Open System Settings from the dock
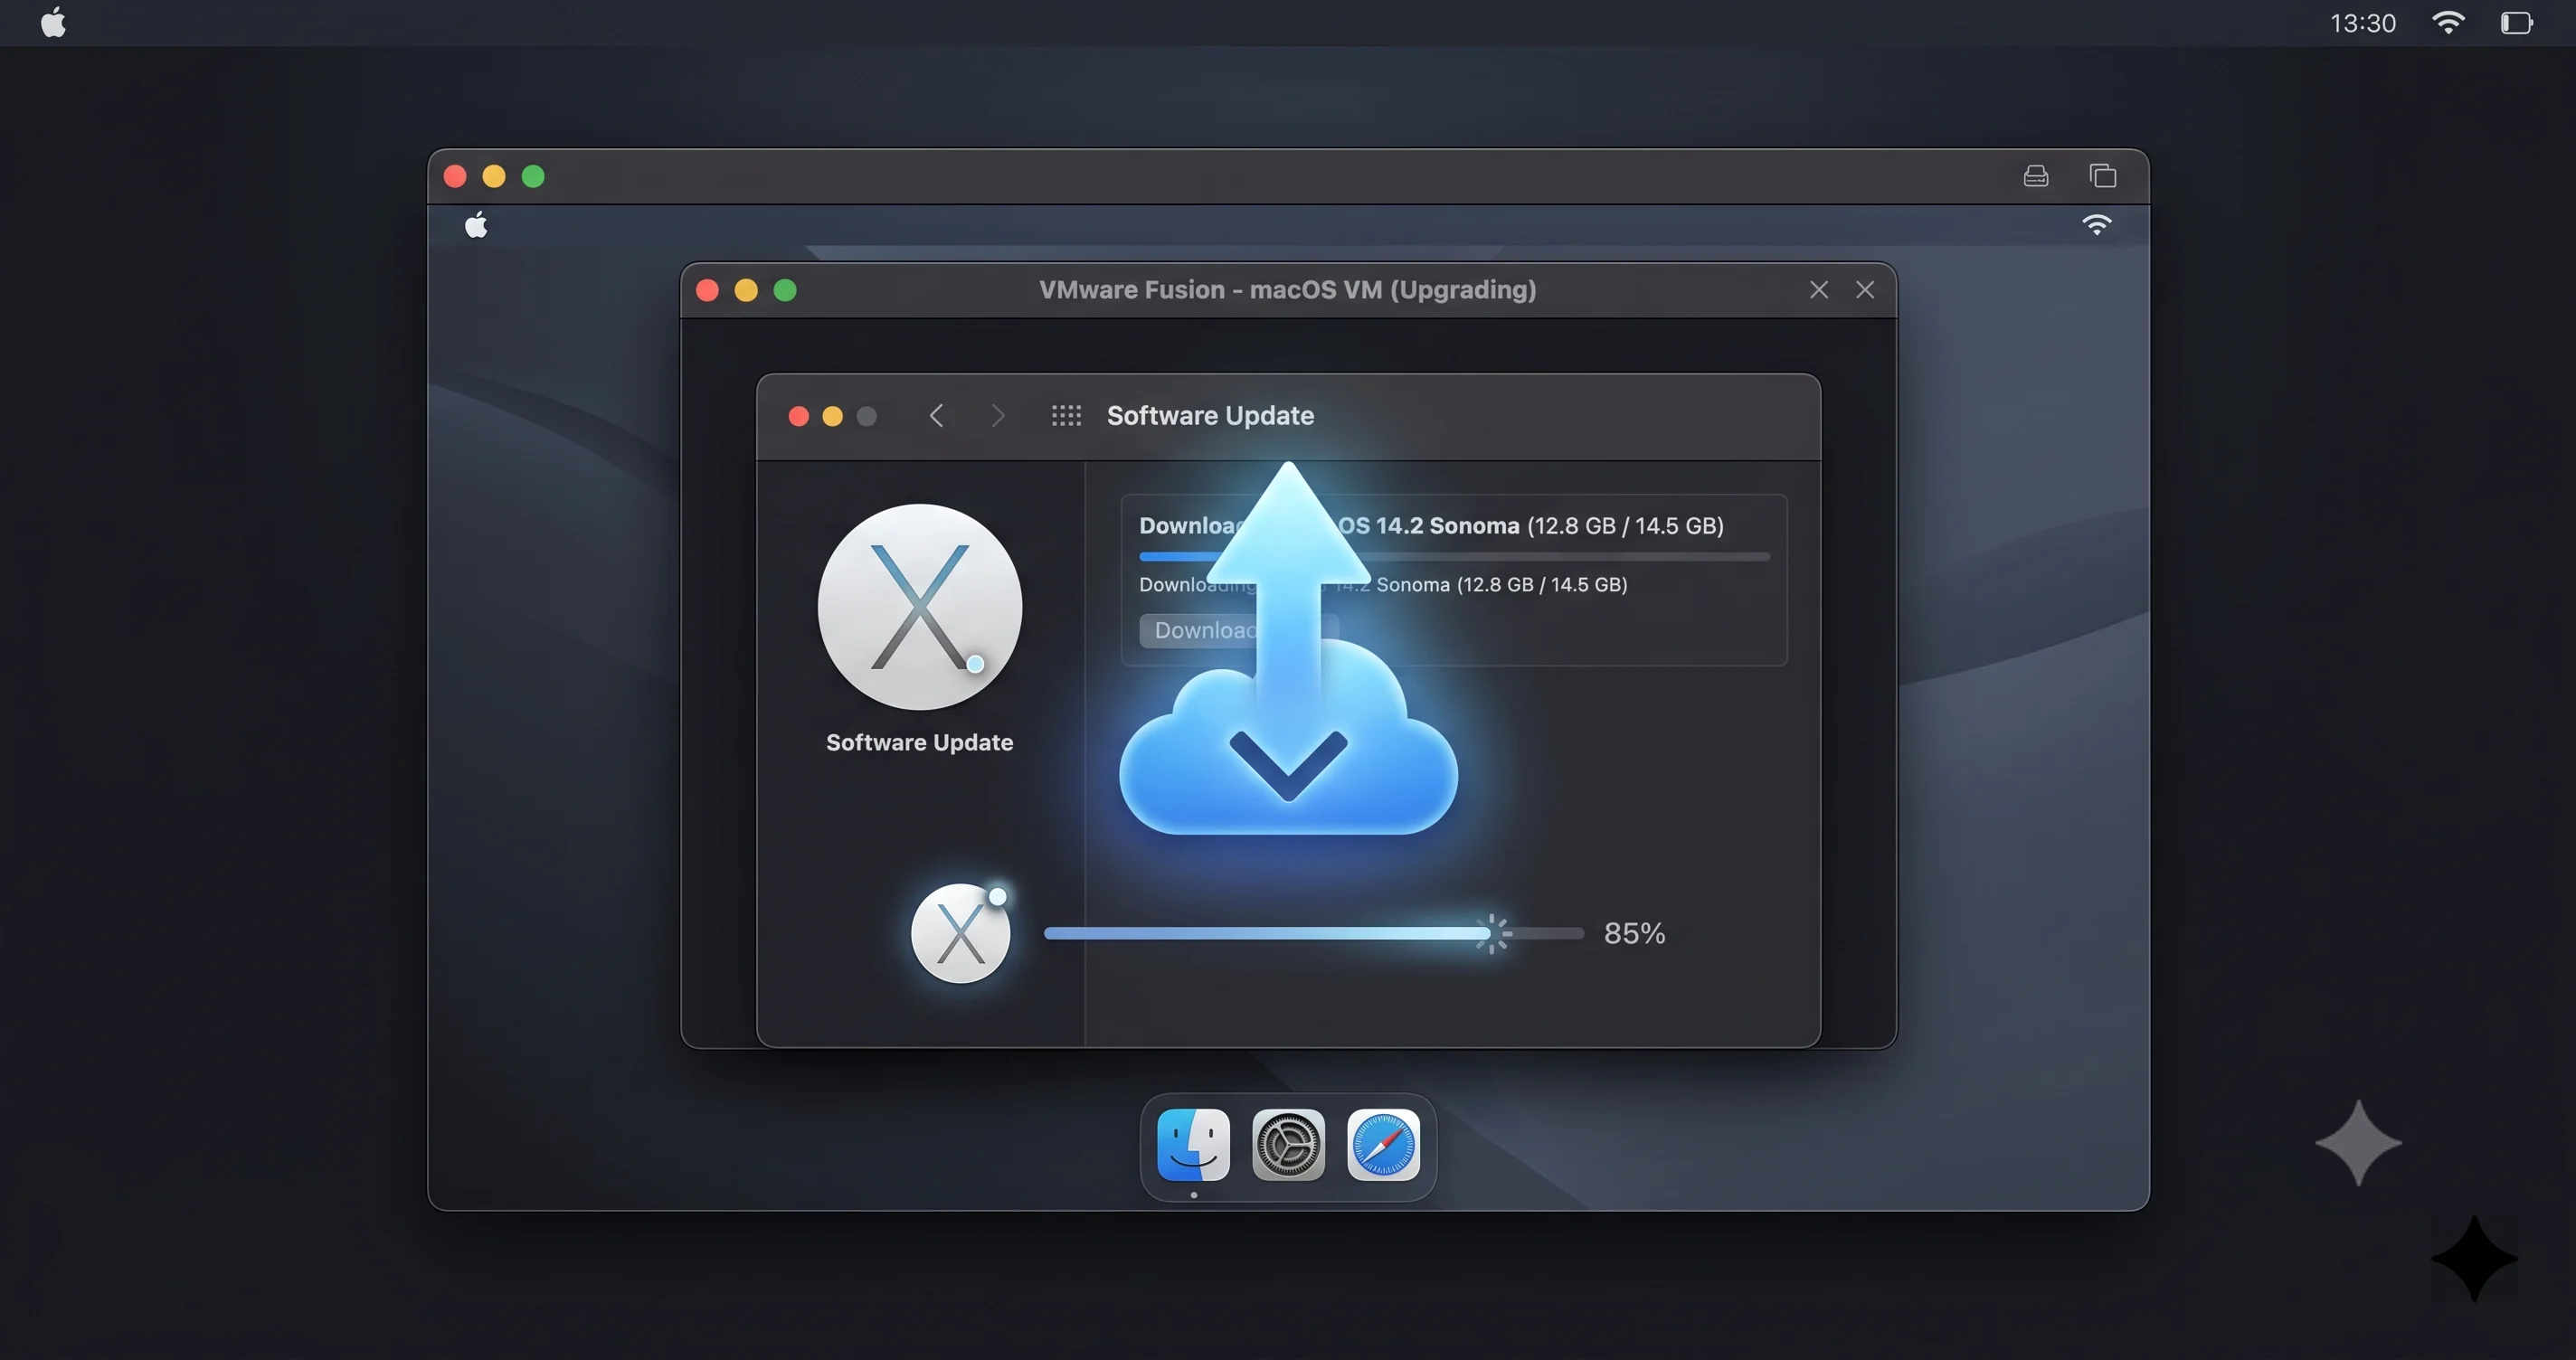 coord(1288,1145)
